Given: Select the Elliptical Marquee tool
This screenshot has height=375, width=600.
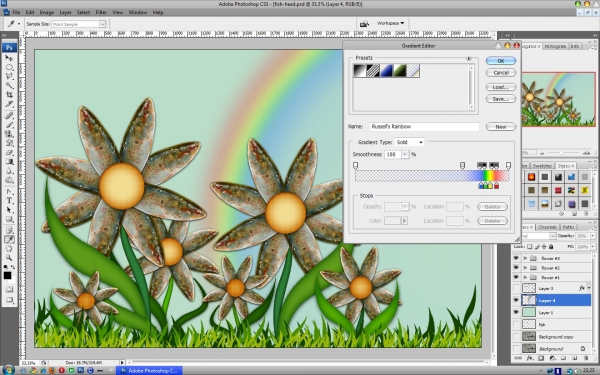Looking at the screenshot, I should pyautogui.click(x=9, y=67).
